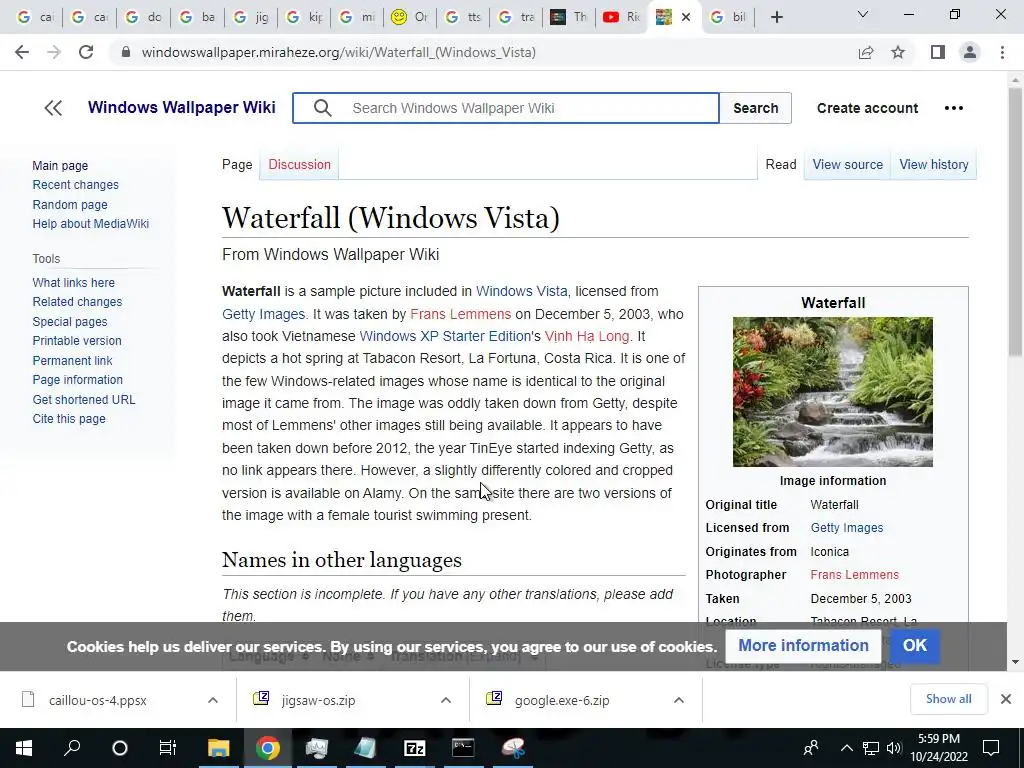Screen dimensions: 1024x768
Task: Open a Random page
Action: tap(70, 204)
